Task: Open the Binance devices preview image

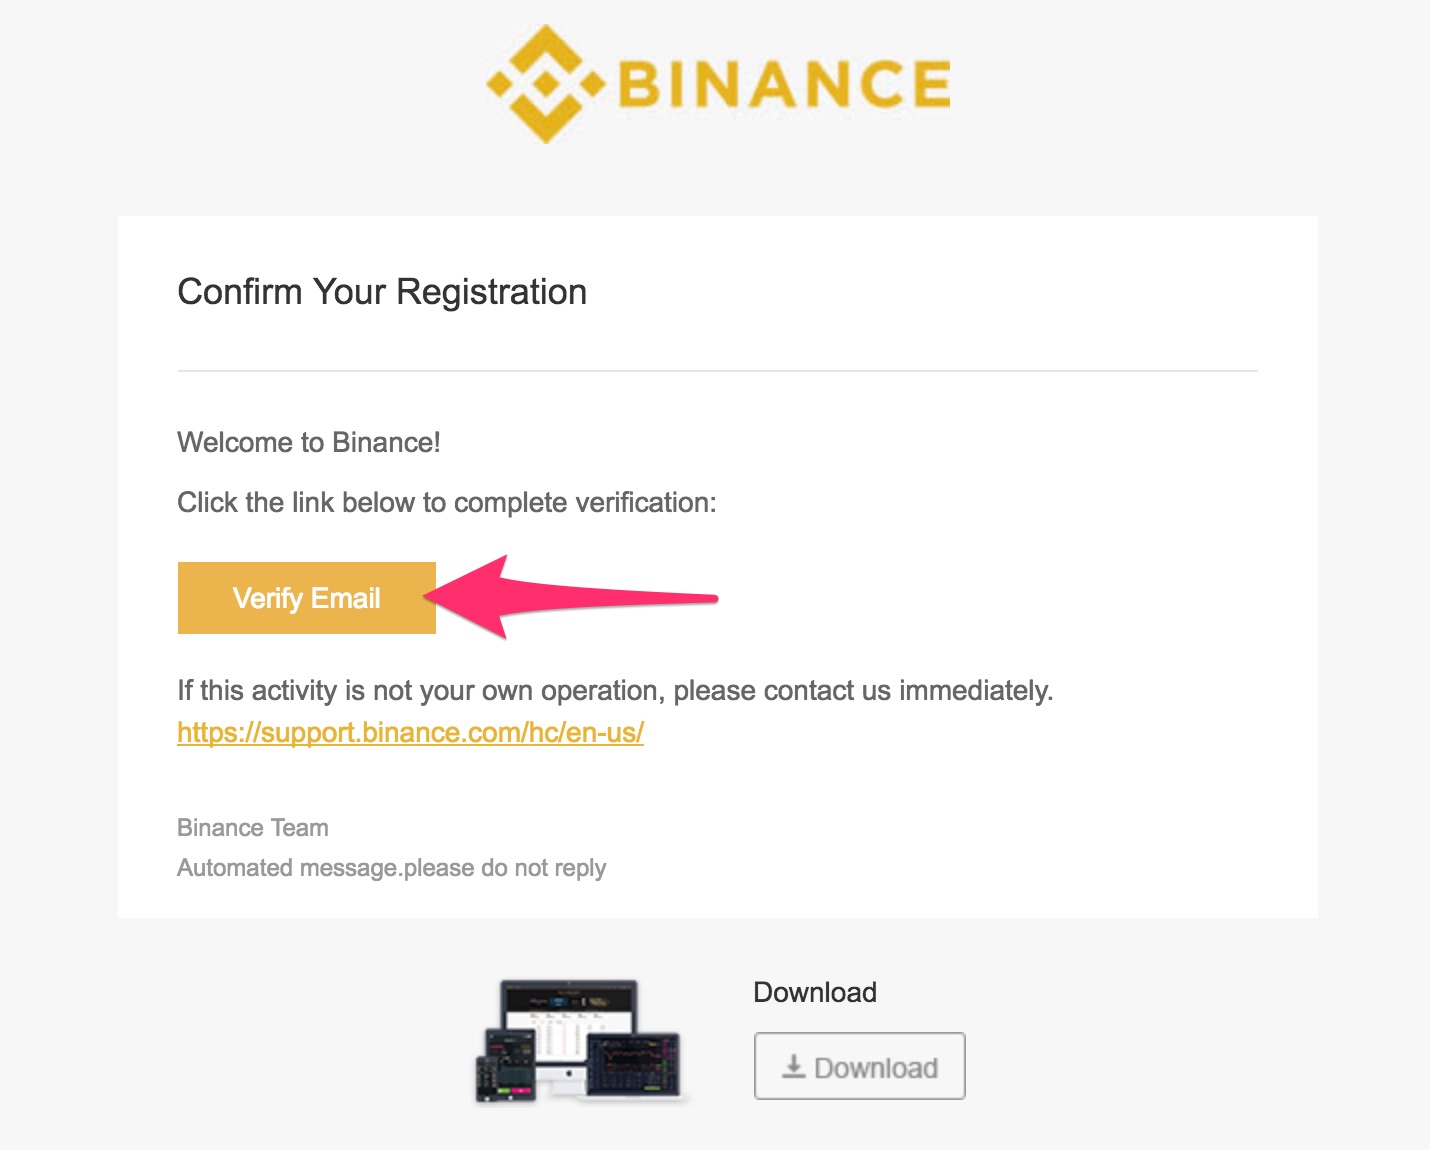Action: (x=580, y=1042)
